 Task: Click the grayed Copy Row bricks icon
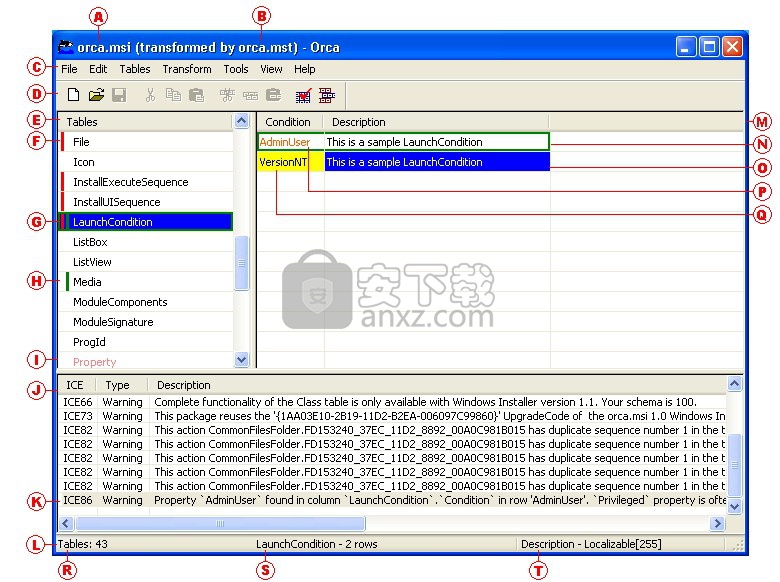coord(250,95)
